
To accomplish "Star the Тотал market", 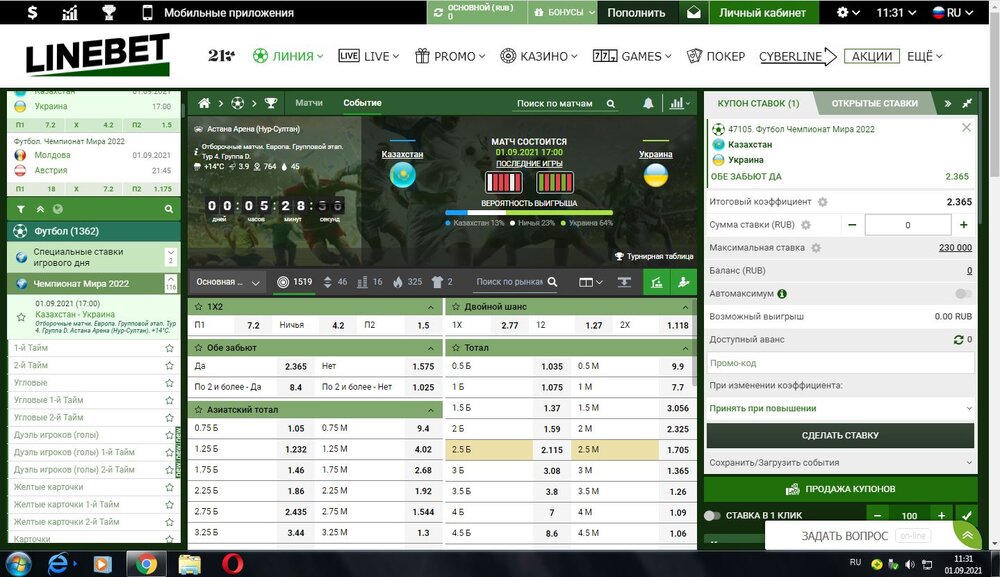I will [x=456, y=347].
